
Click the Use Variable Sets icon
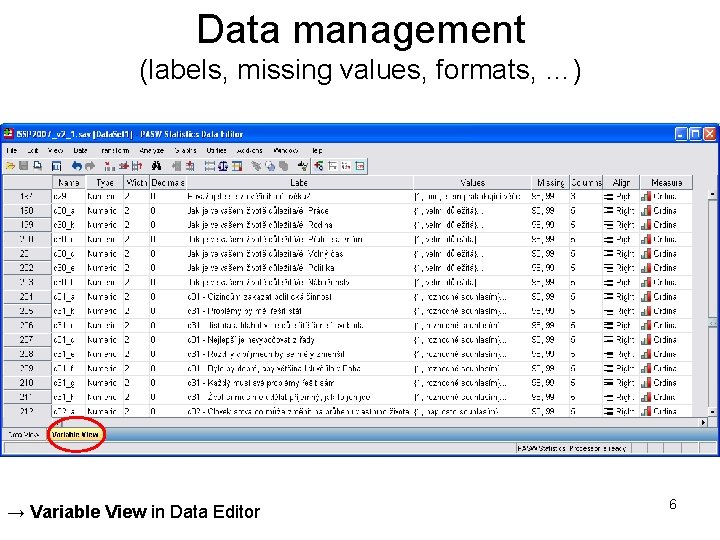270,166
